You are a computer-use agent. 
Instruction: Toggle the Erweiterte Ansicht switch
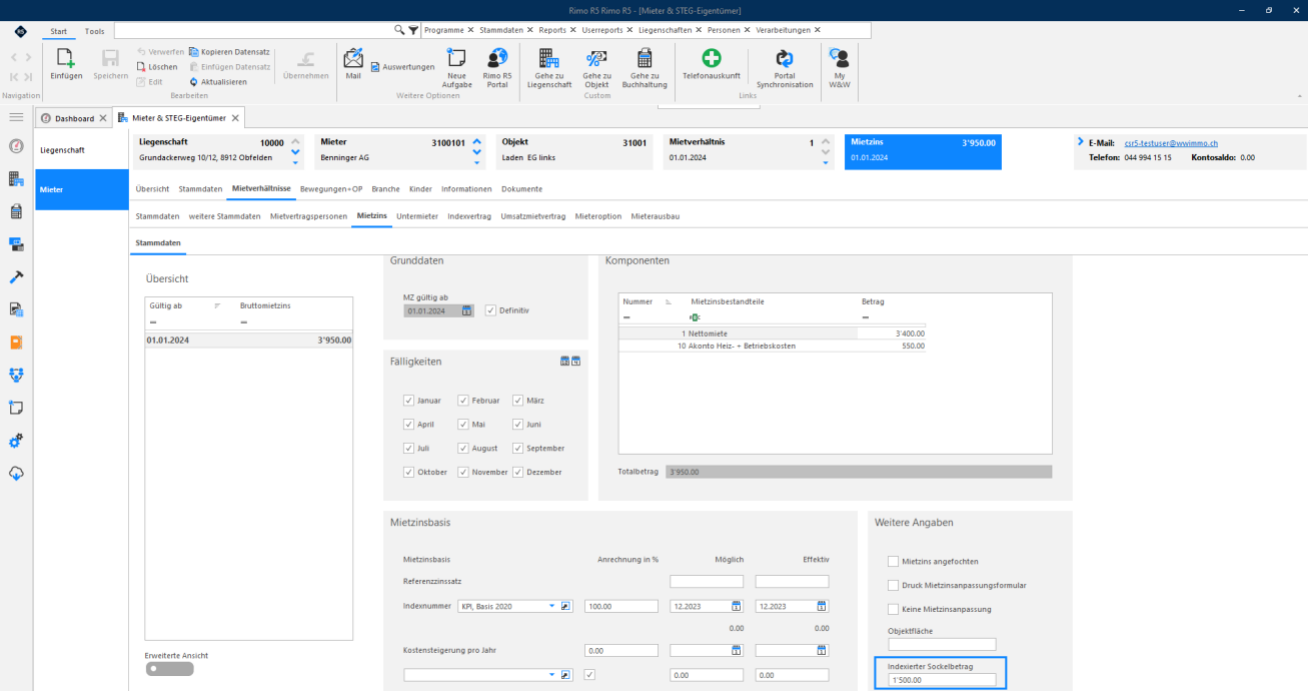(169, 669)
